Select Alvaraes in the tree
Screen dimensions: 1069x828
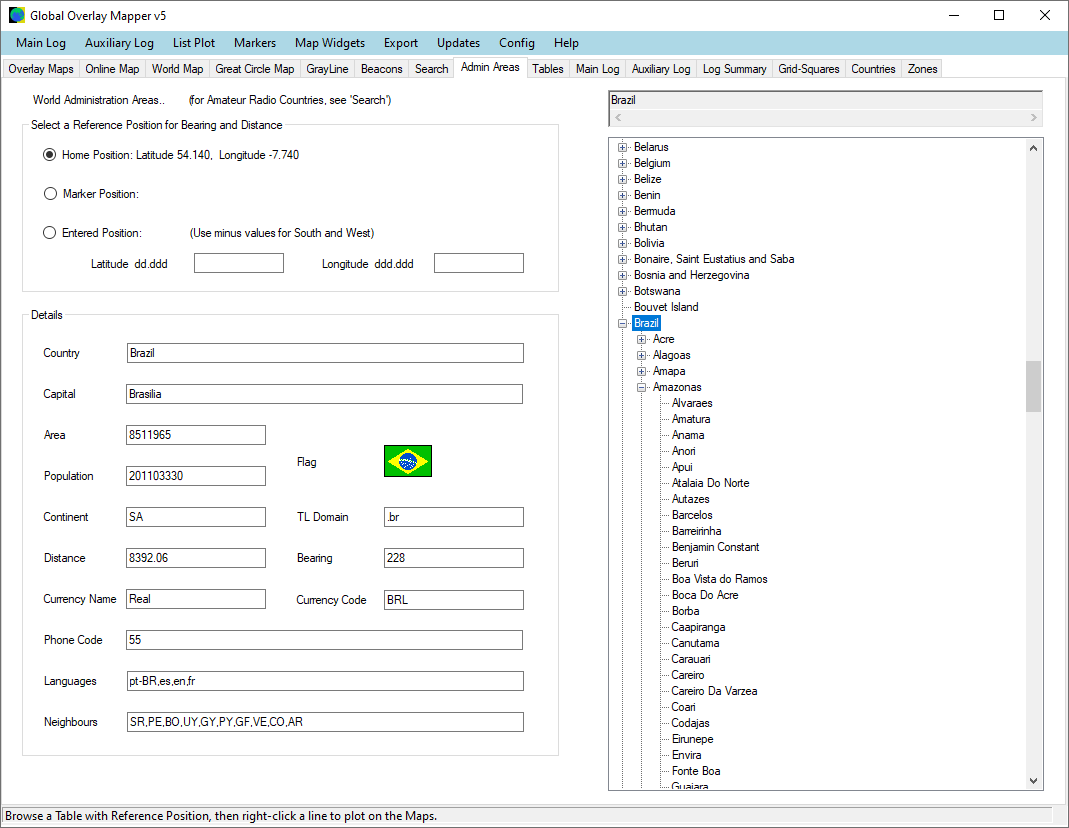pos(692,403)
